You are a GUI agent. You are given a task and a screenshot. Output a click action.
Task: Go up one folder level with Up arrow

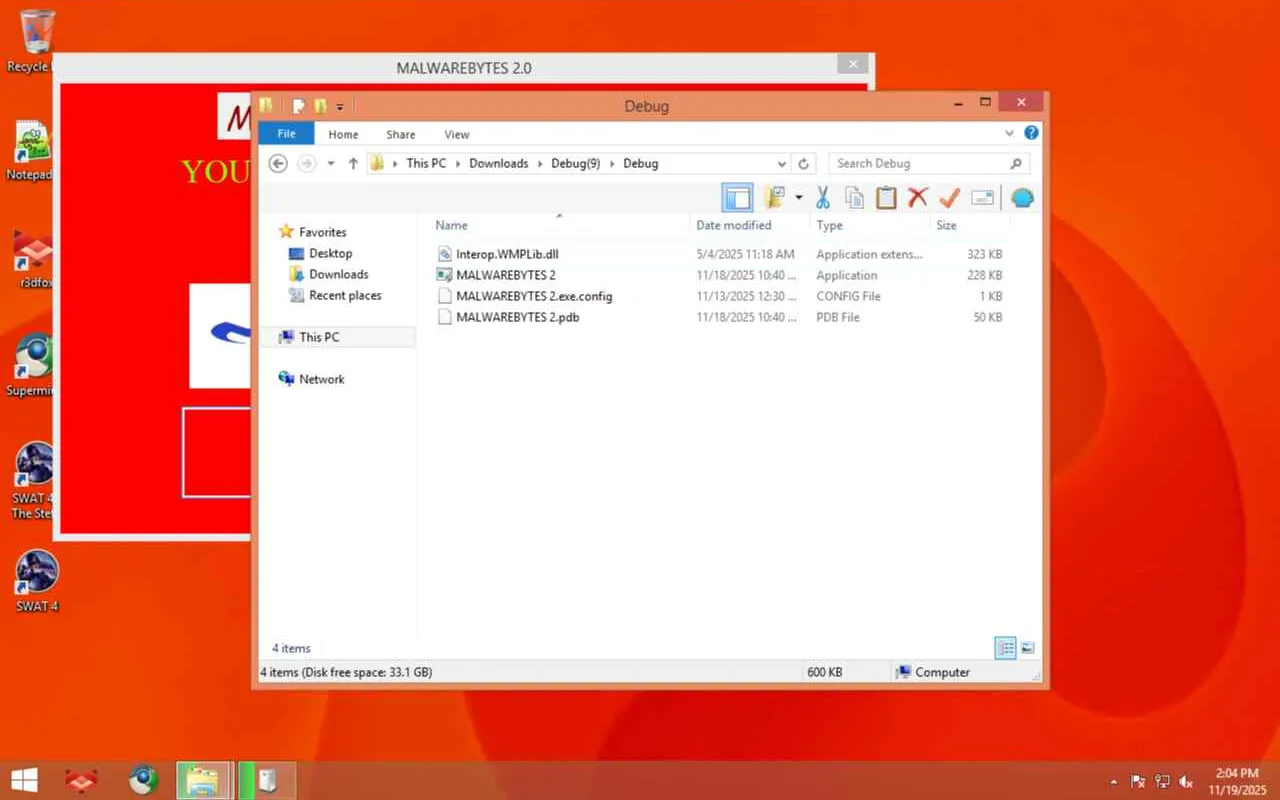click(x=353, y=163)
